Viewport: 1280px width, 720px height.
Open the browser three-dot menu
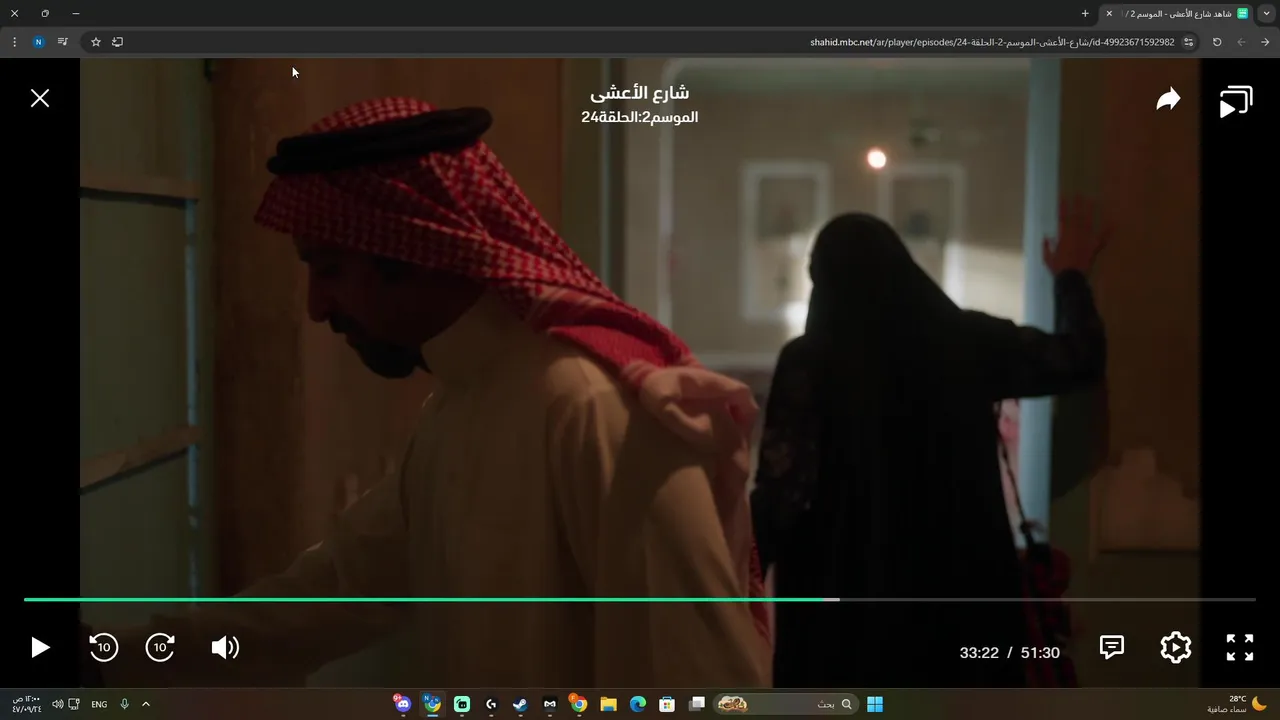point(14,42)
